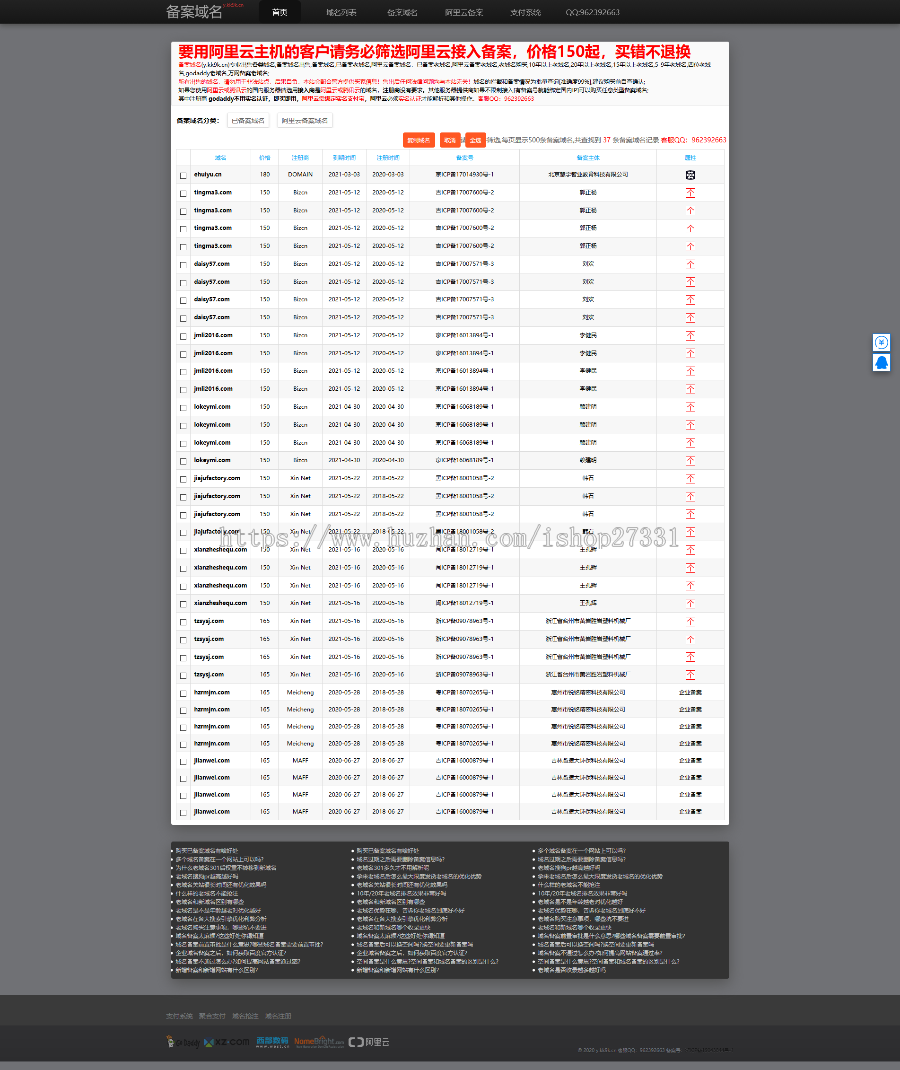The height and width of the screenshot is (1070, 900).
Task: Click the orange 购买域名 button
Action: (x=418, y=140)
